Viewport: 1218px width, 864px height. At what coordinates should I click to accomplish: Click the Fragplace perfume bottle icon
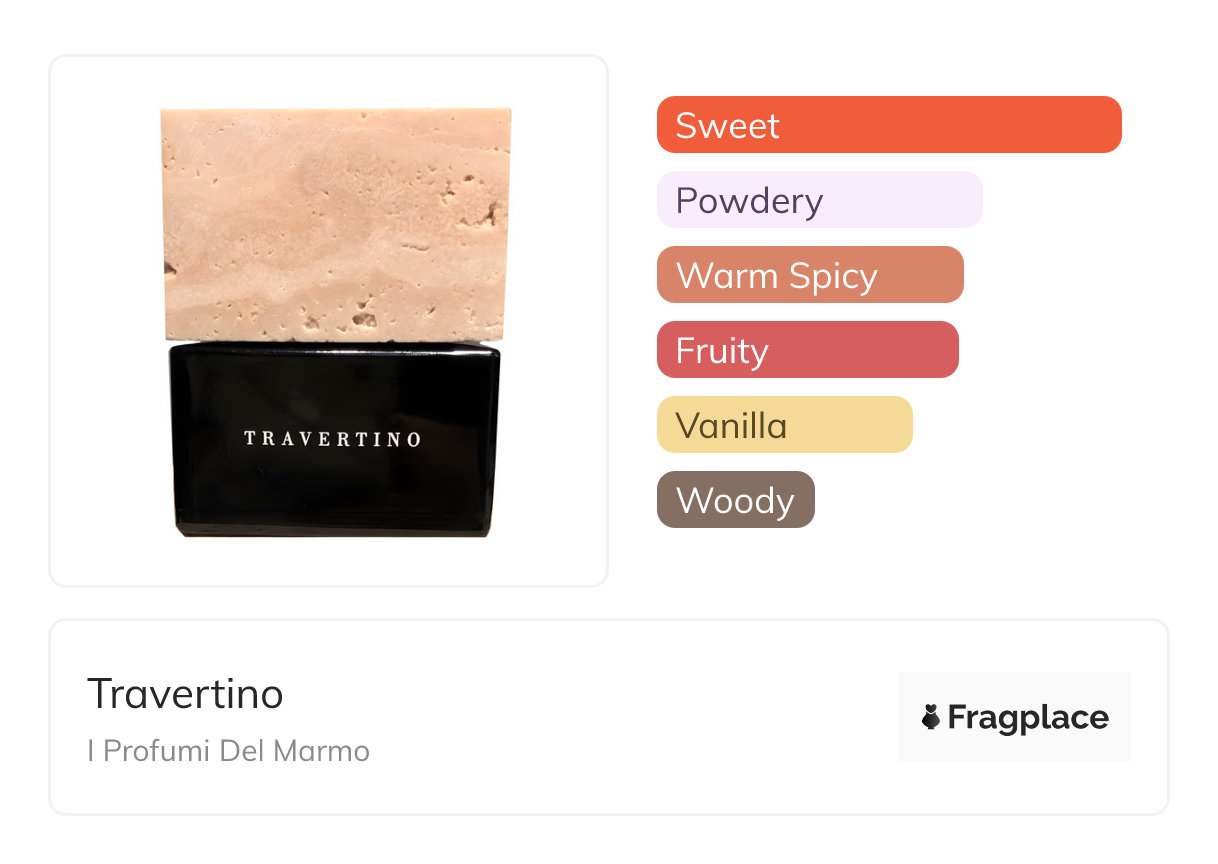point(931,717)
